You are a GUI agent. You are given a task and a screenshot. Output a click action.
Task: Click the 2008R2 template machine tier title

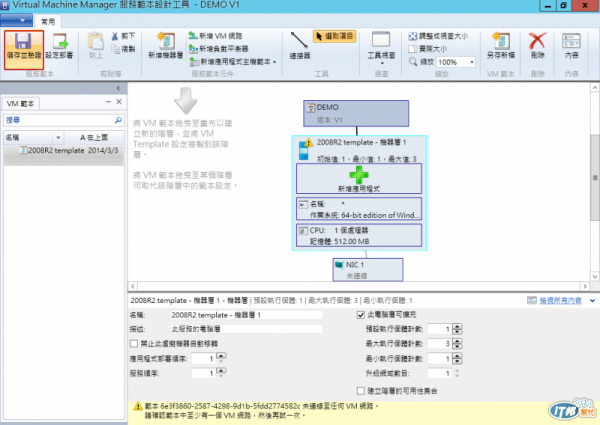tap(362, 142)
